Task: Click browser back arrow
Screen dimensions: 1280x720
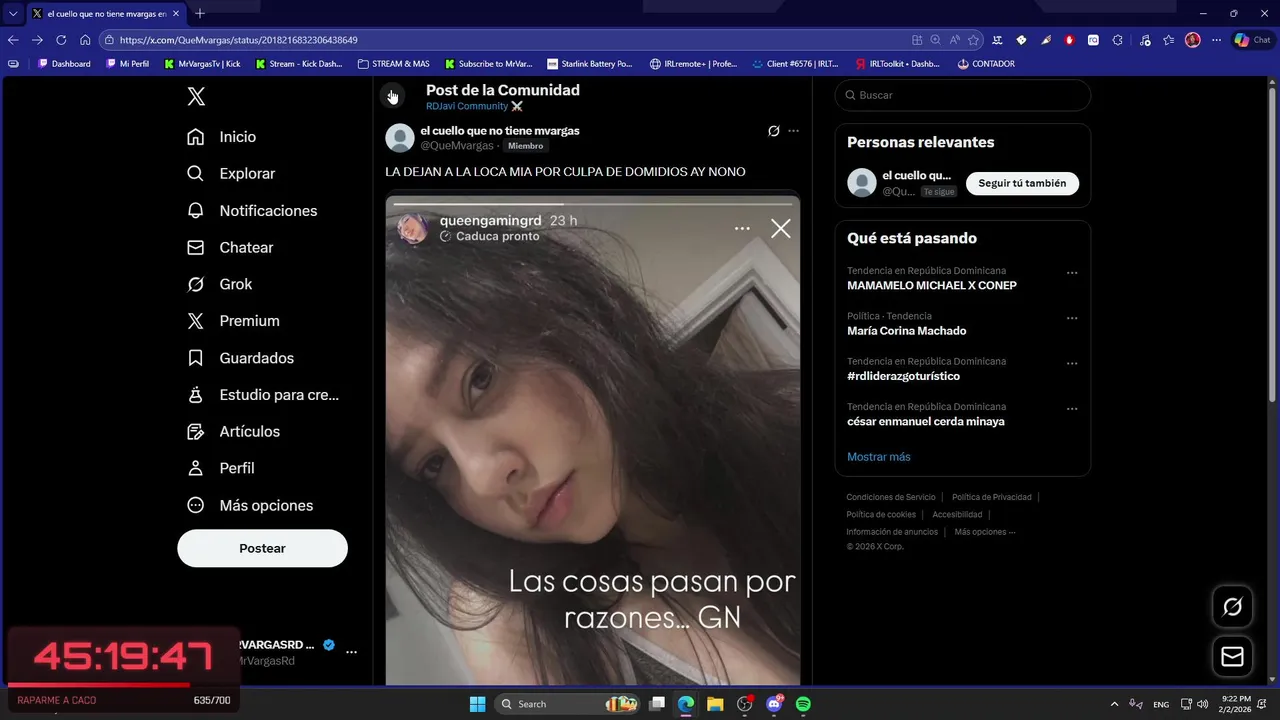Action: coord(13,40)
